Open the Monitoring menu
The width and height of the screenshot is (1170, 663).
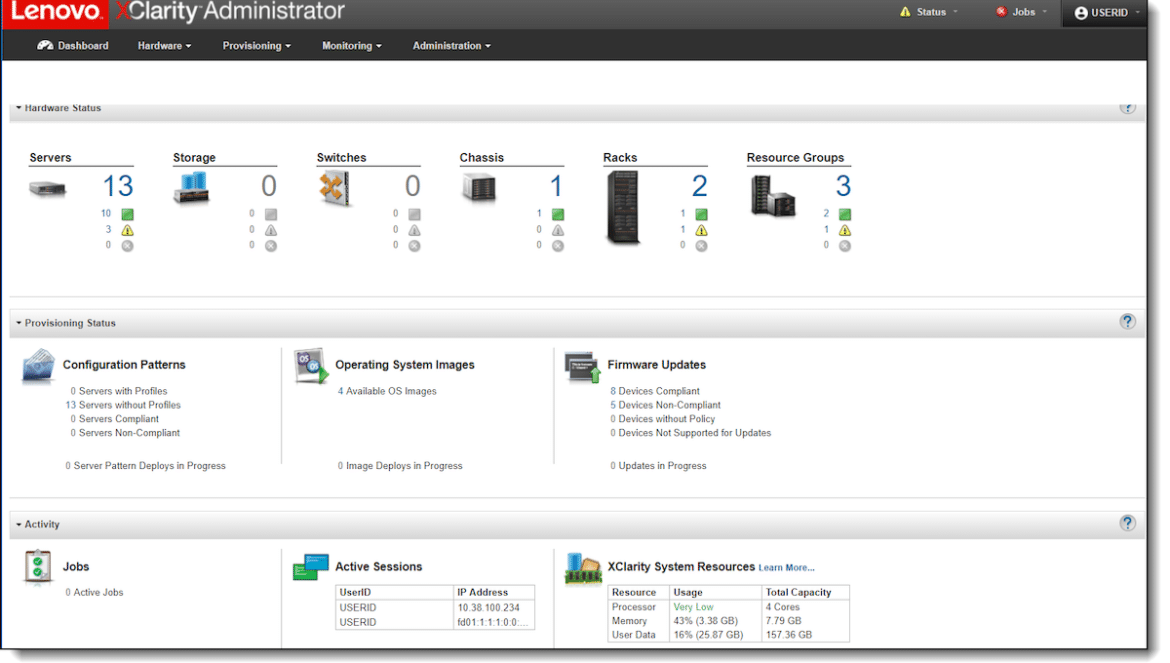click(x=351, y=45)
